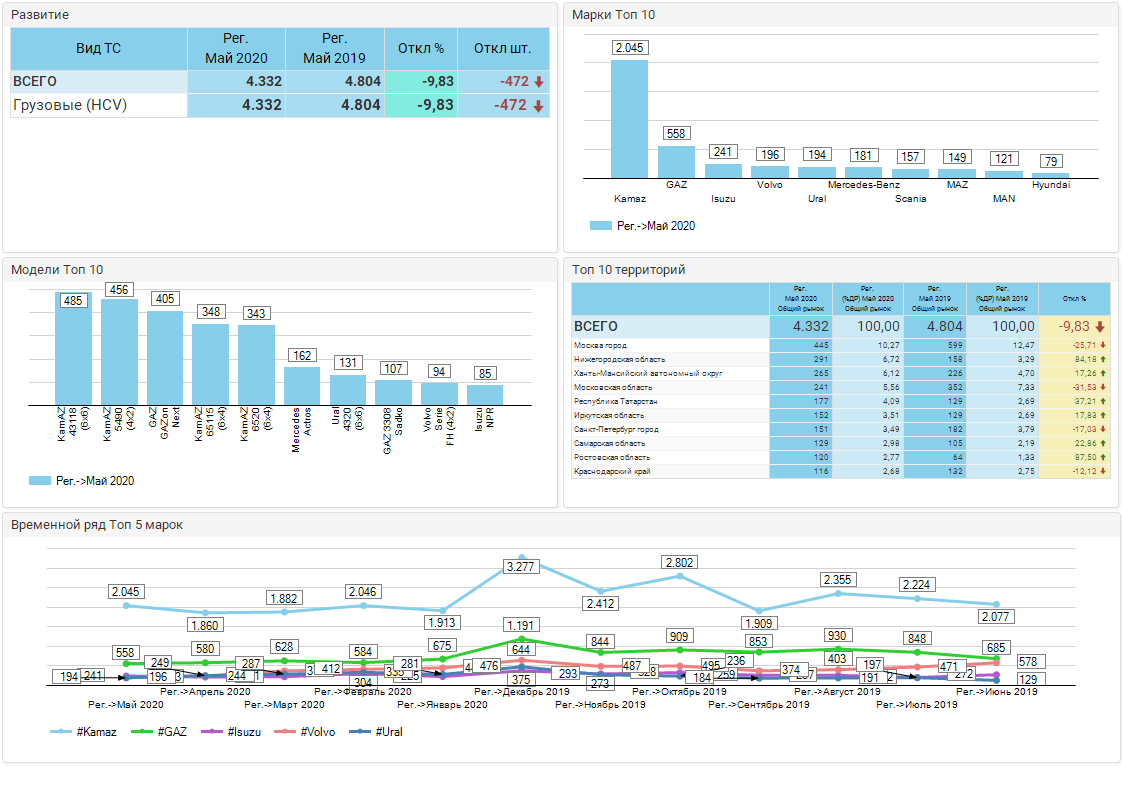Click the Mercedes Actros bar labeled 162

point(302,386)
